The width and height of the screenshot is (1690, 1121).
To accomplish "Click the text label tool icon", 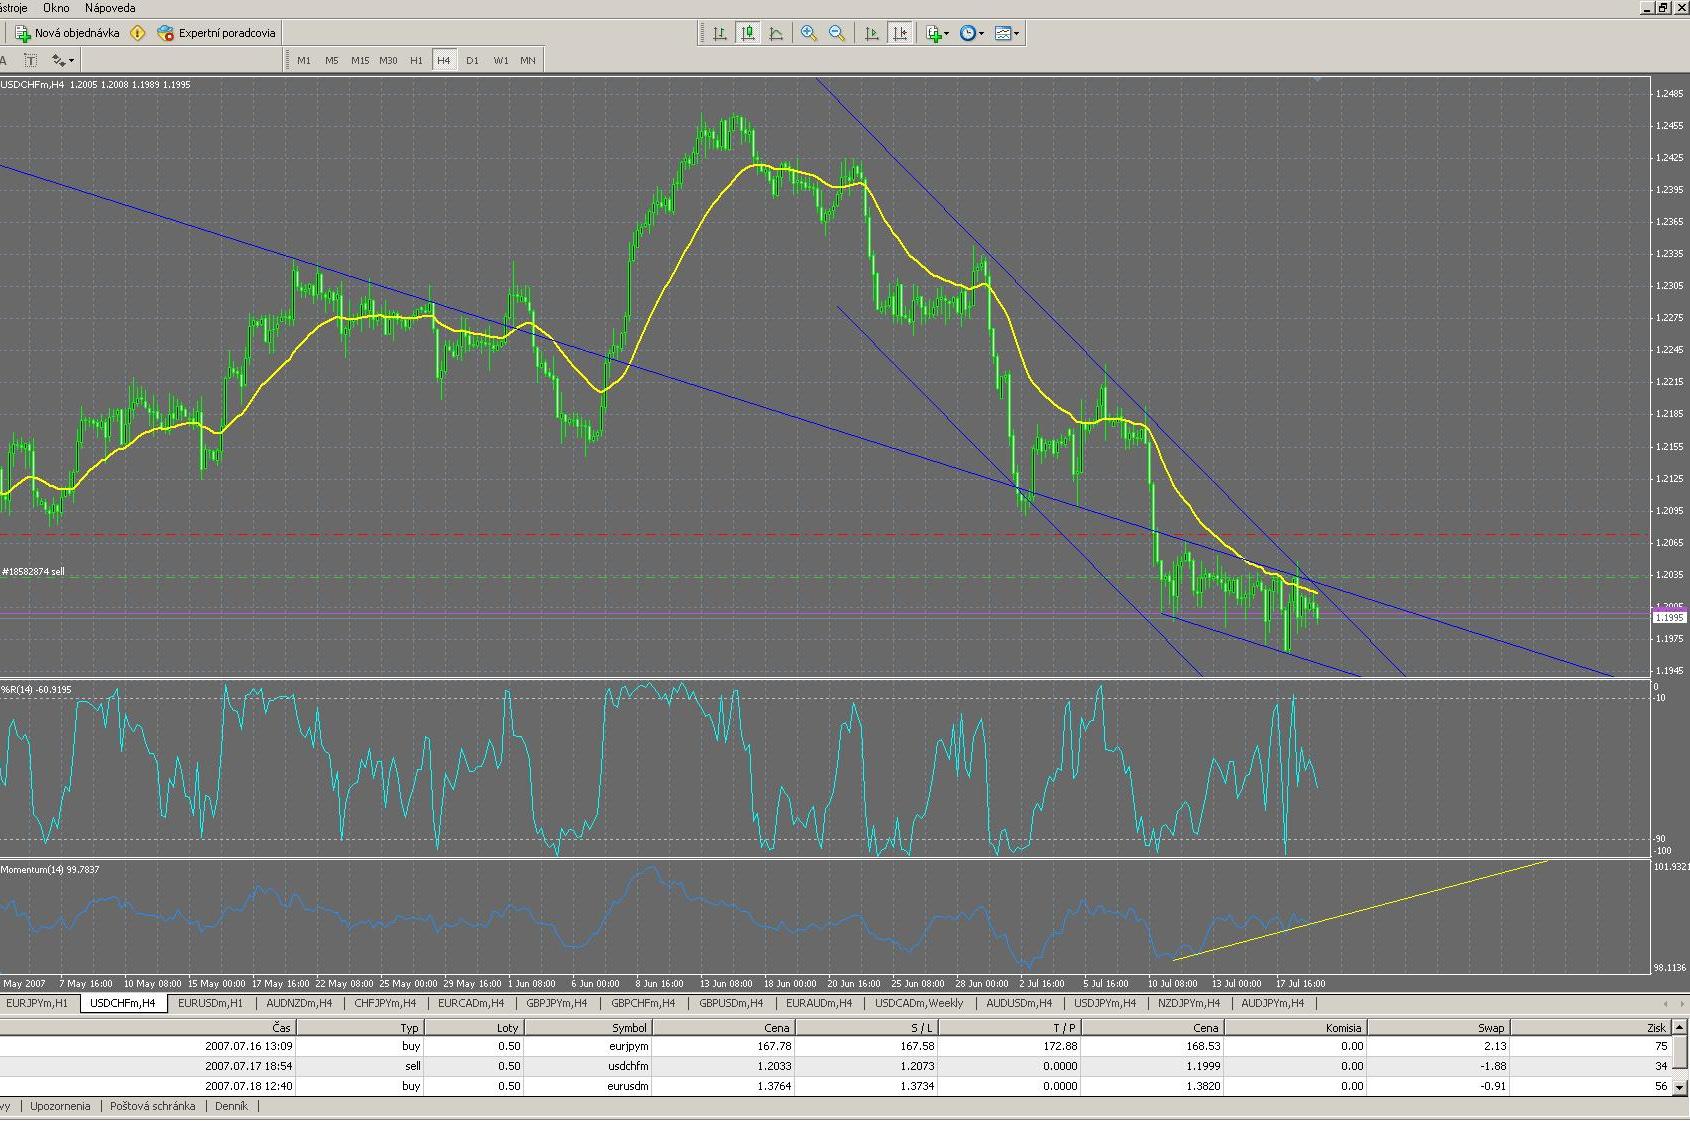I will (31, 60).
